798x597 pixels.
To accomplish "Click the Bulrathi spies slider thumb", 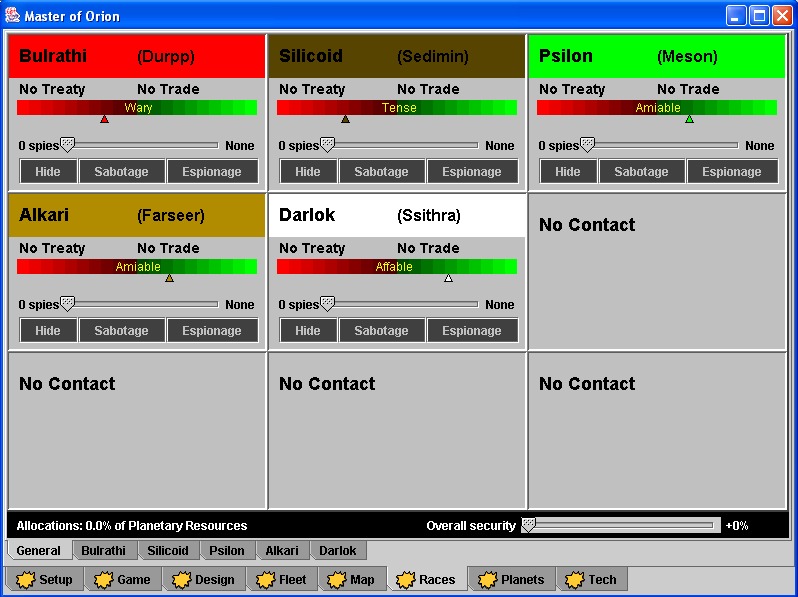I will 67,144.
